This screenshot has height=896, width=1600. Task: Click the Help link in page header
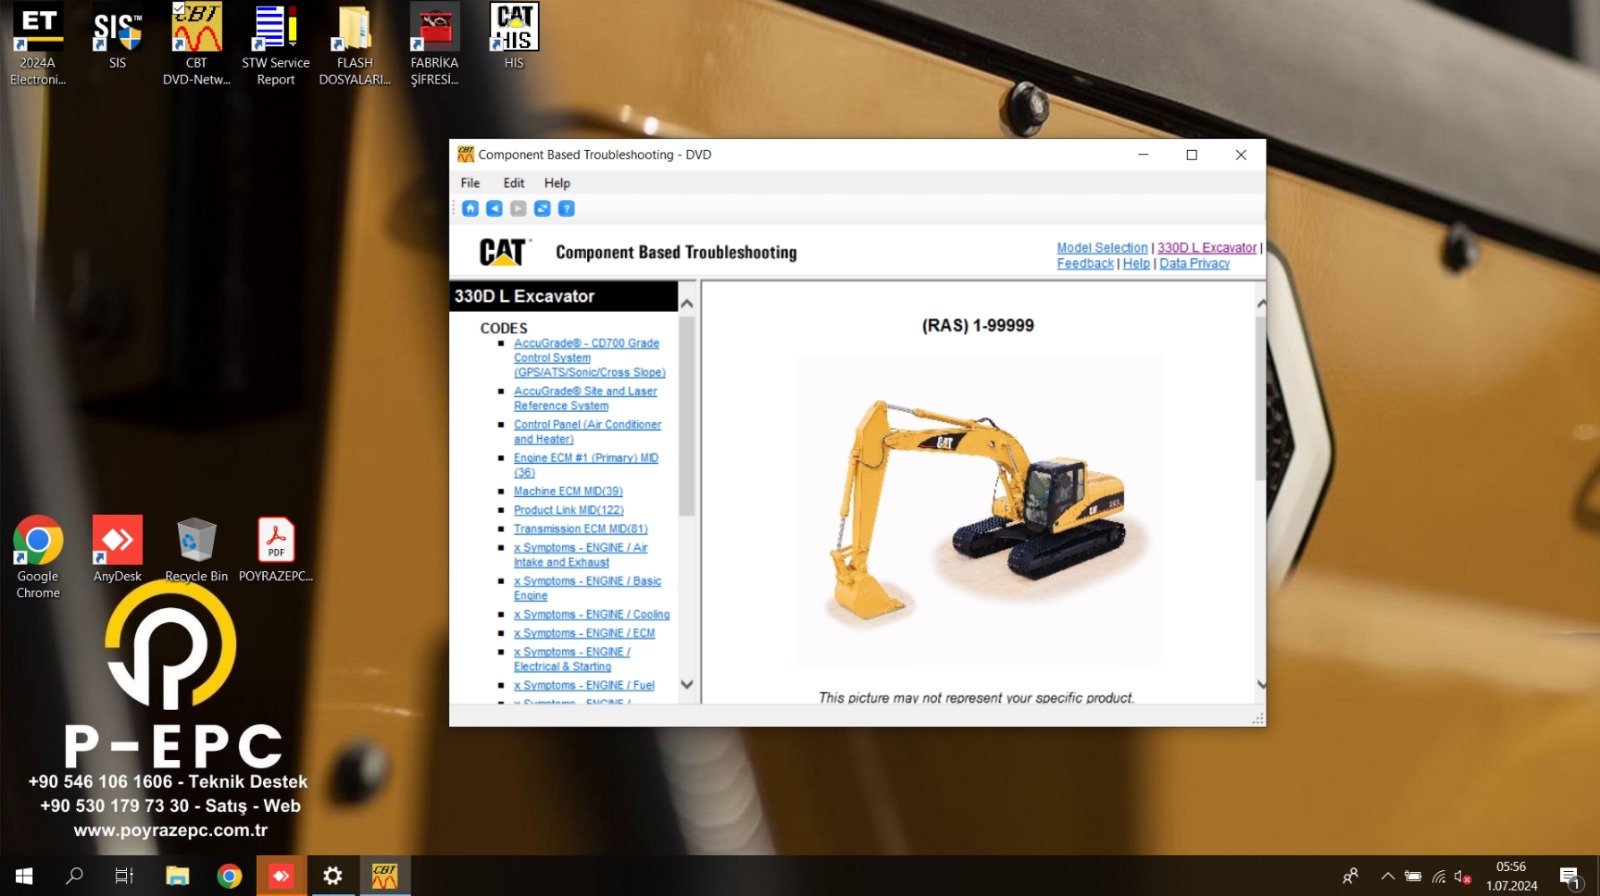tap(1136, 264)
